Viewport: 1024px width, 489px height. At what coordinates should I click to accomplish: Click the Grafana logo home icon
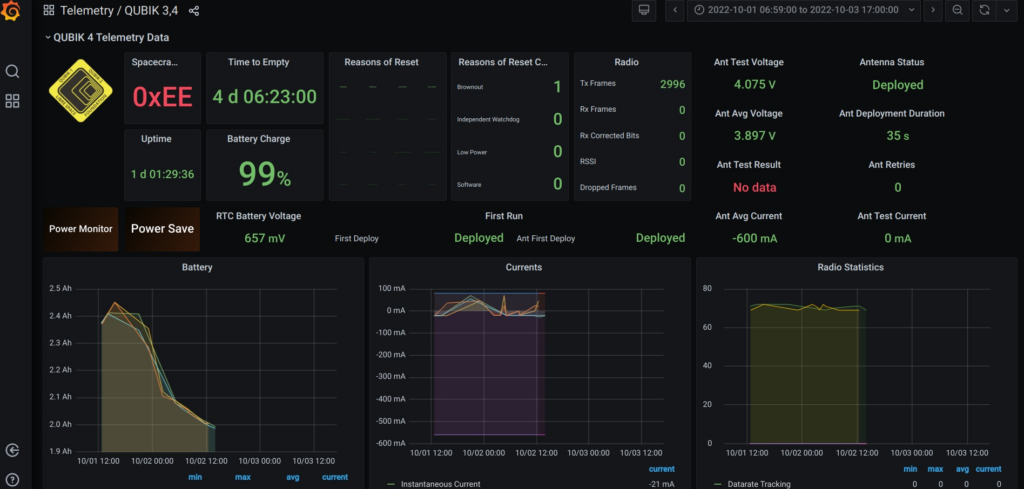(13, 11)
